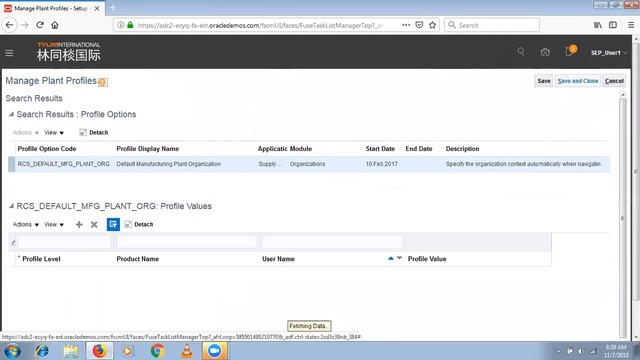Open the Zoom app from the taskbar
This screenshot has width=640, height=360.
click(215, 351)
